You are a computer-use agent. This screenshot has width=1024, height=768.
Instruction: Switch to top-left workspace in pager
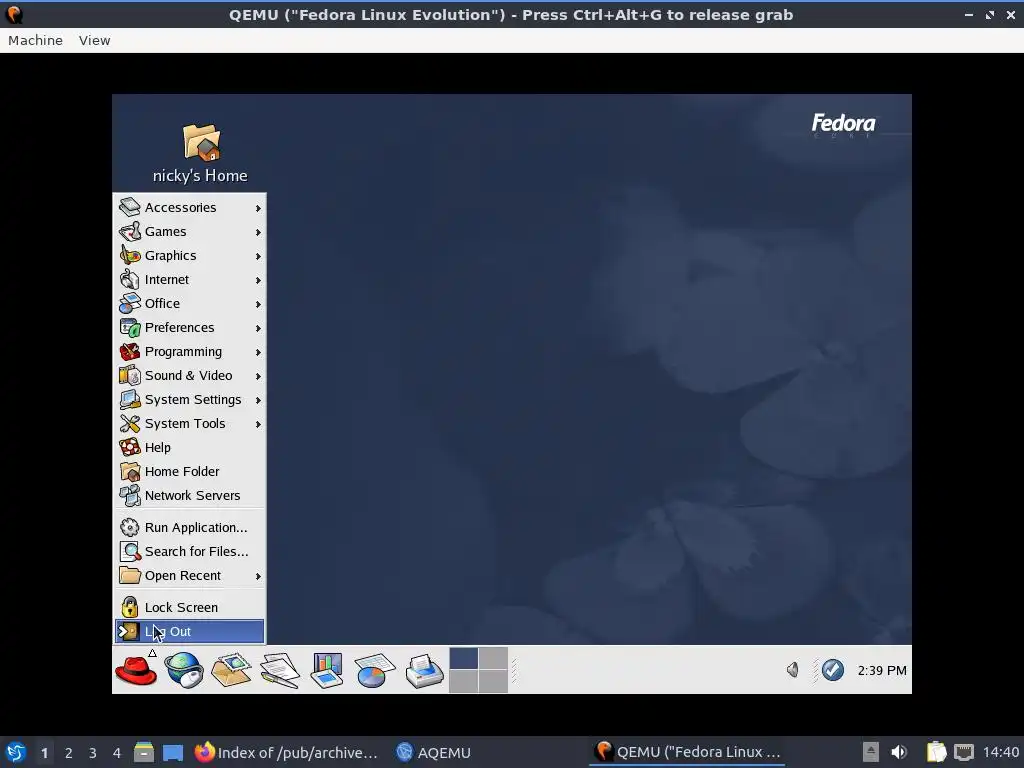coord(464,658)
